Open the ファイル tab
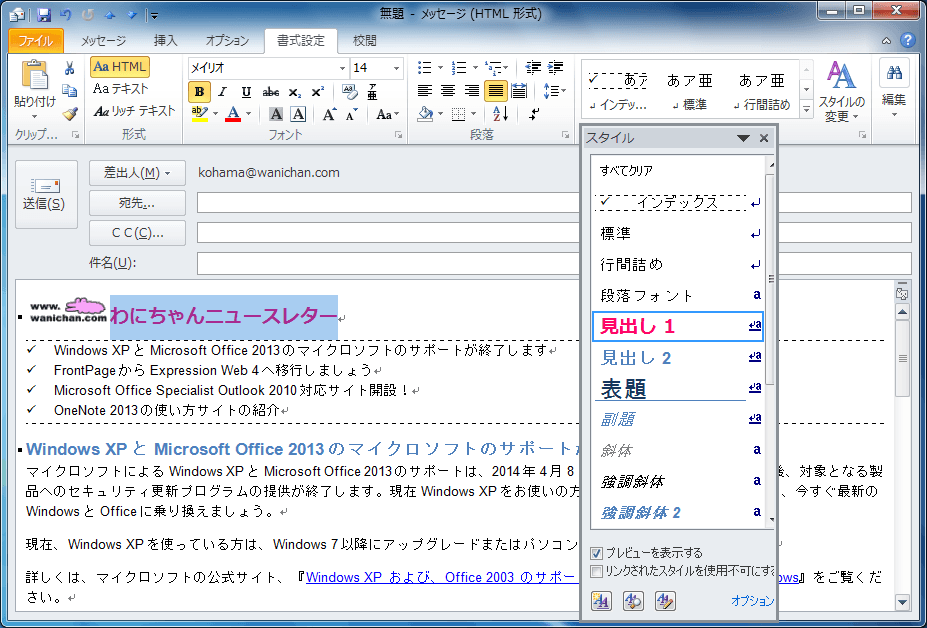Screen dimensions: 927x628 coord(36,41)
